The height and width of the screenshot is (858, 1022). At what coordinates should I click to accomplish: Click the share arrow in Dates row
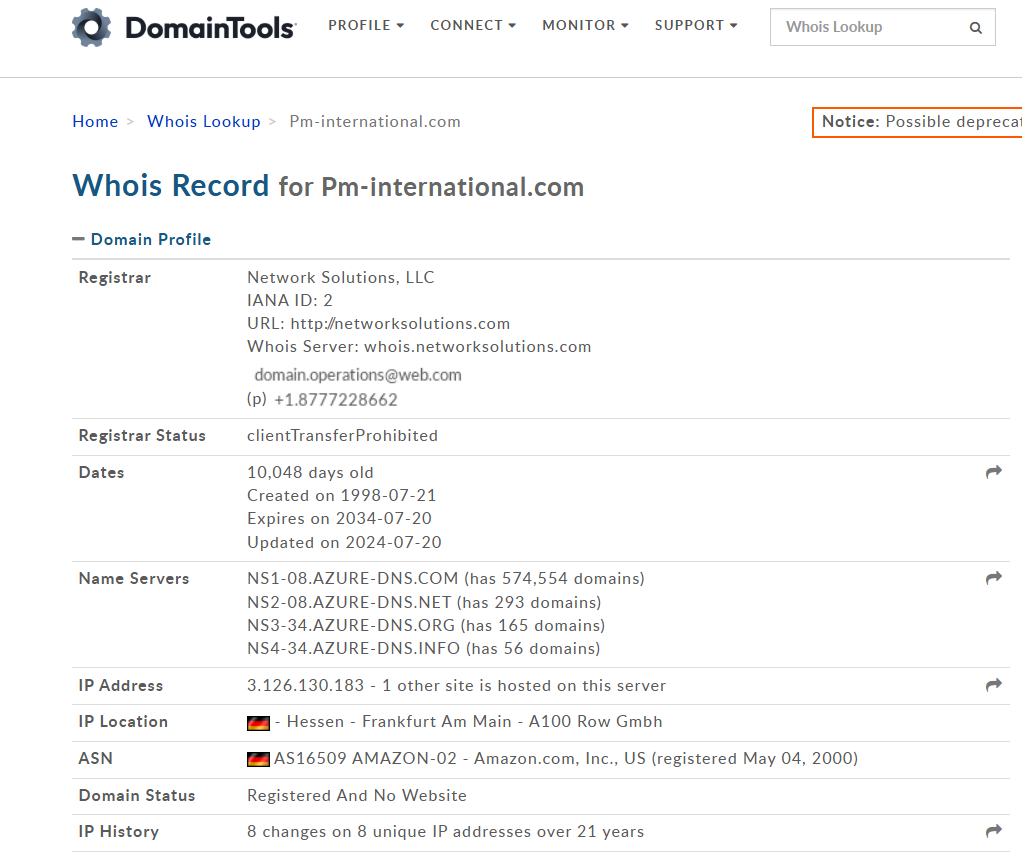(x=993, y=472)
